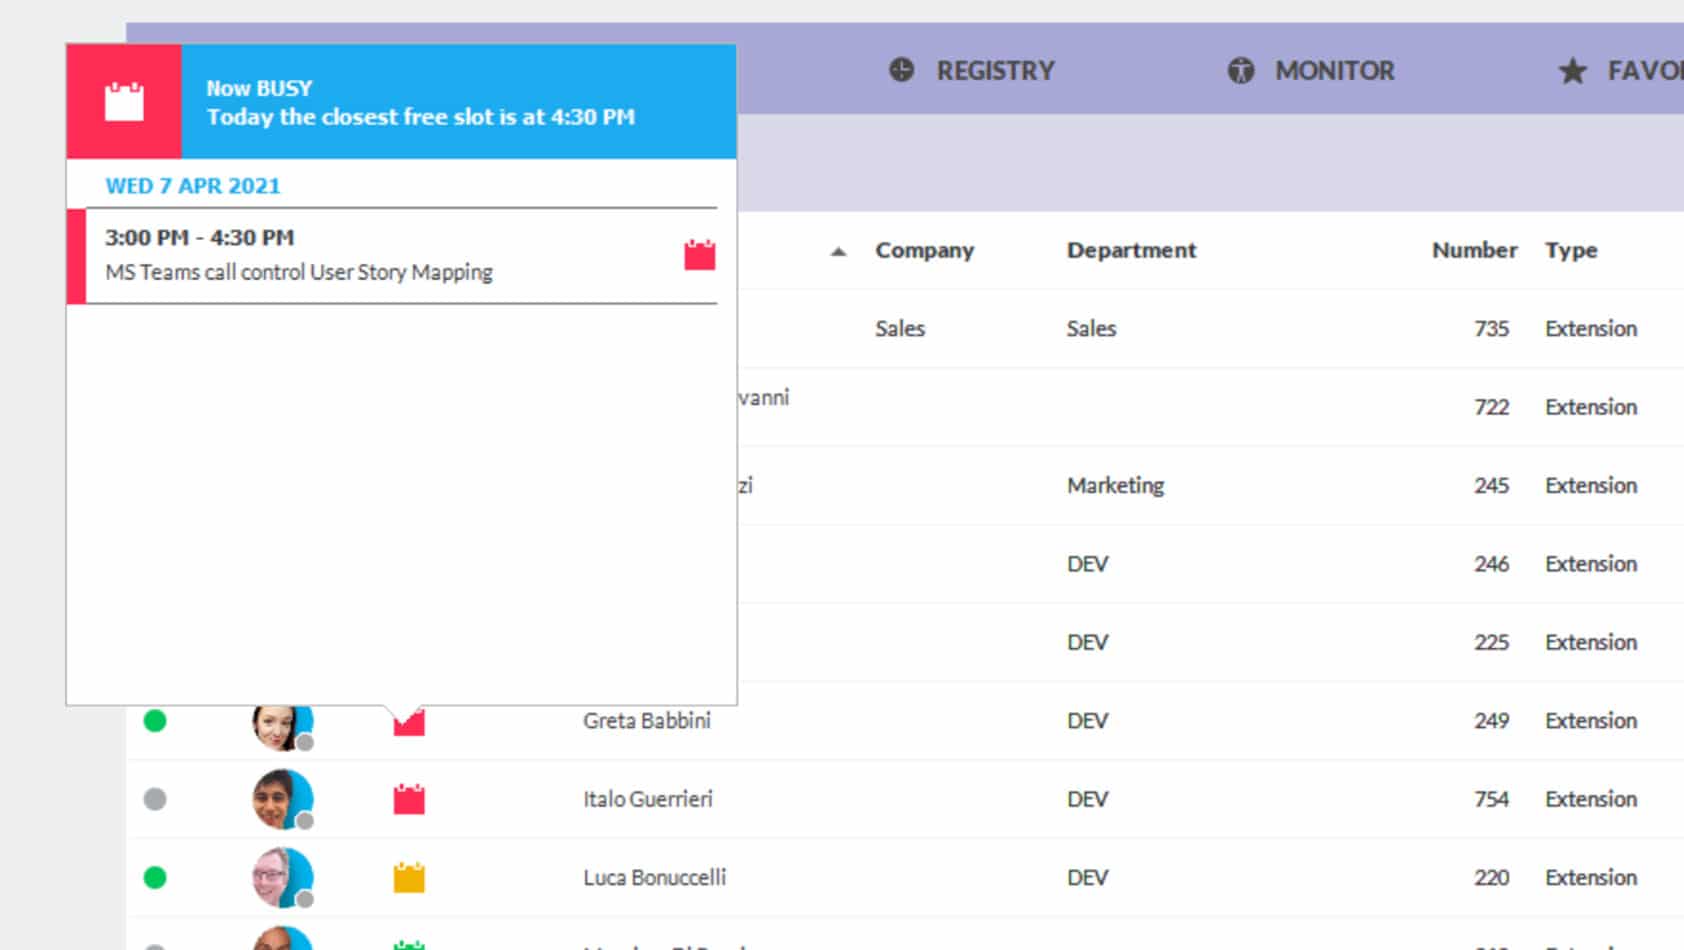The width and height of the screenshot is (1684, 950).
Task: Open Luca Bonuccelli's yellow calendar icon
Action: point(409,878)
